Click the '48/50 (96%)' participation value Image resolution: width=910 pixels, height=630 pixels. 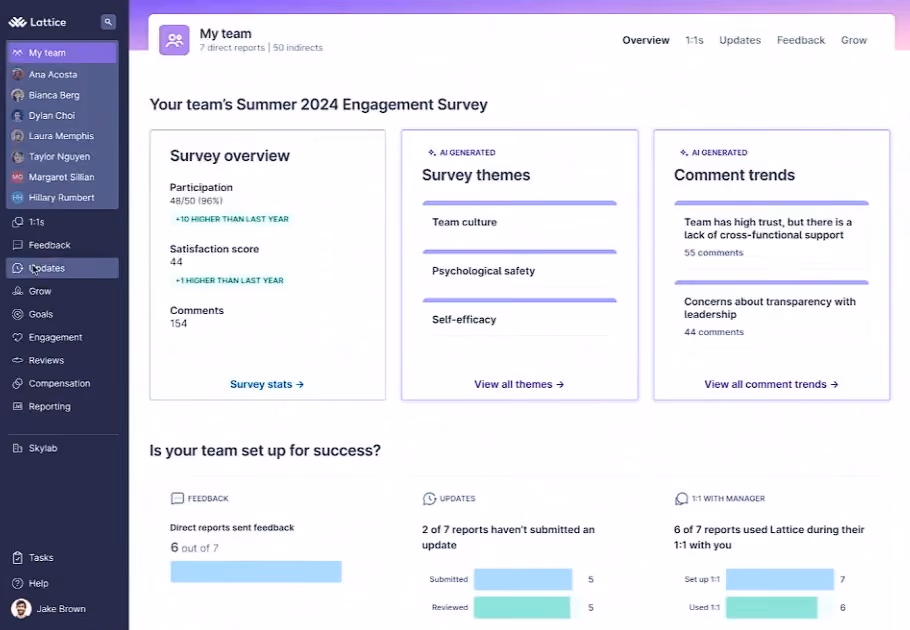[196, 201]
